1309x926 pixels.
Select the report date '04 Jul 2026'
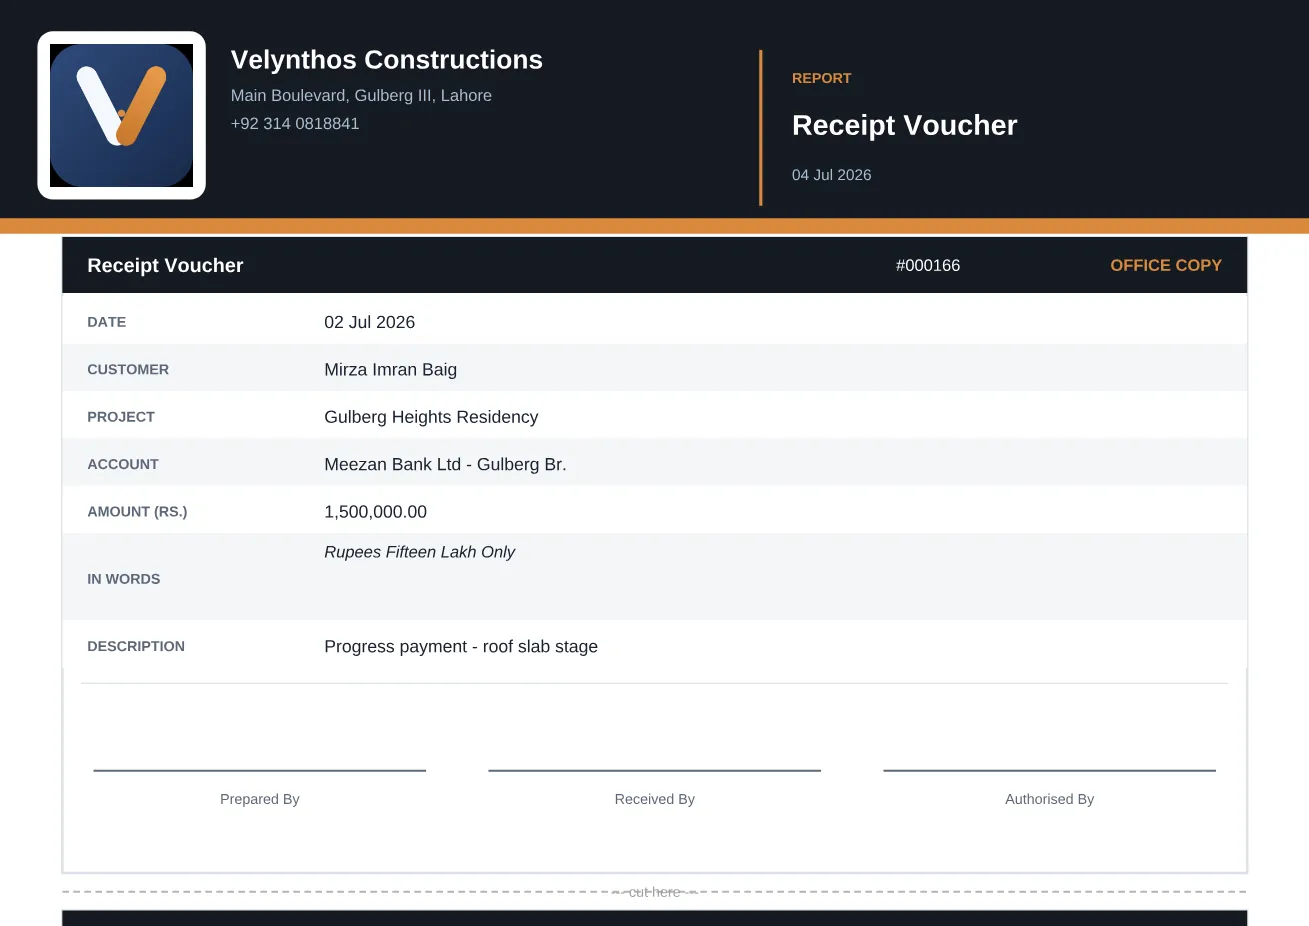tap(832, 175)
